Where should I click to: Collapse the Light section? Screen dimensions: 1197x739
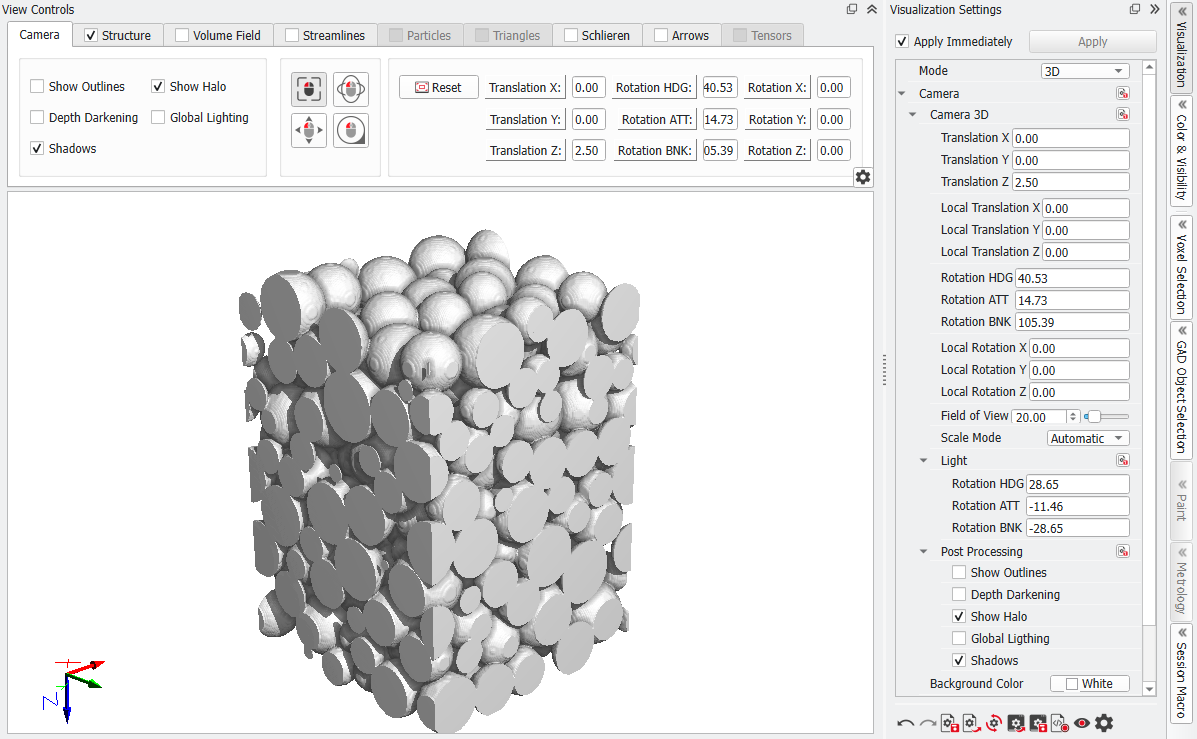[x=924, y=460]
